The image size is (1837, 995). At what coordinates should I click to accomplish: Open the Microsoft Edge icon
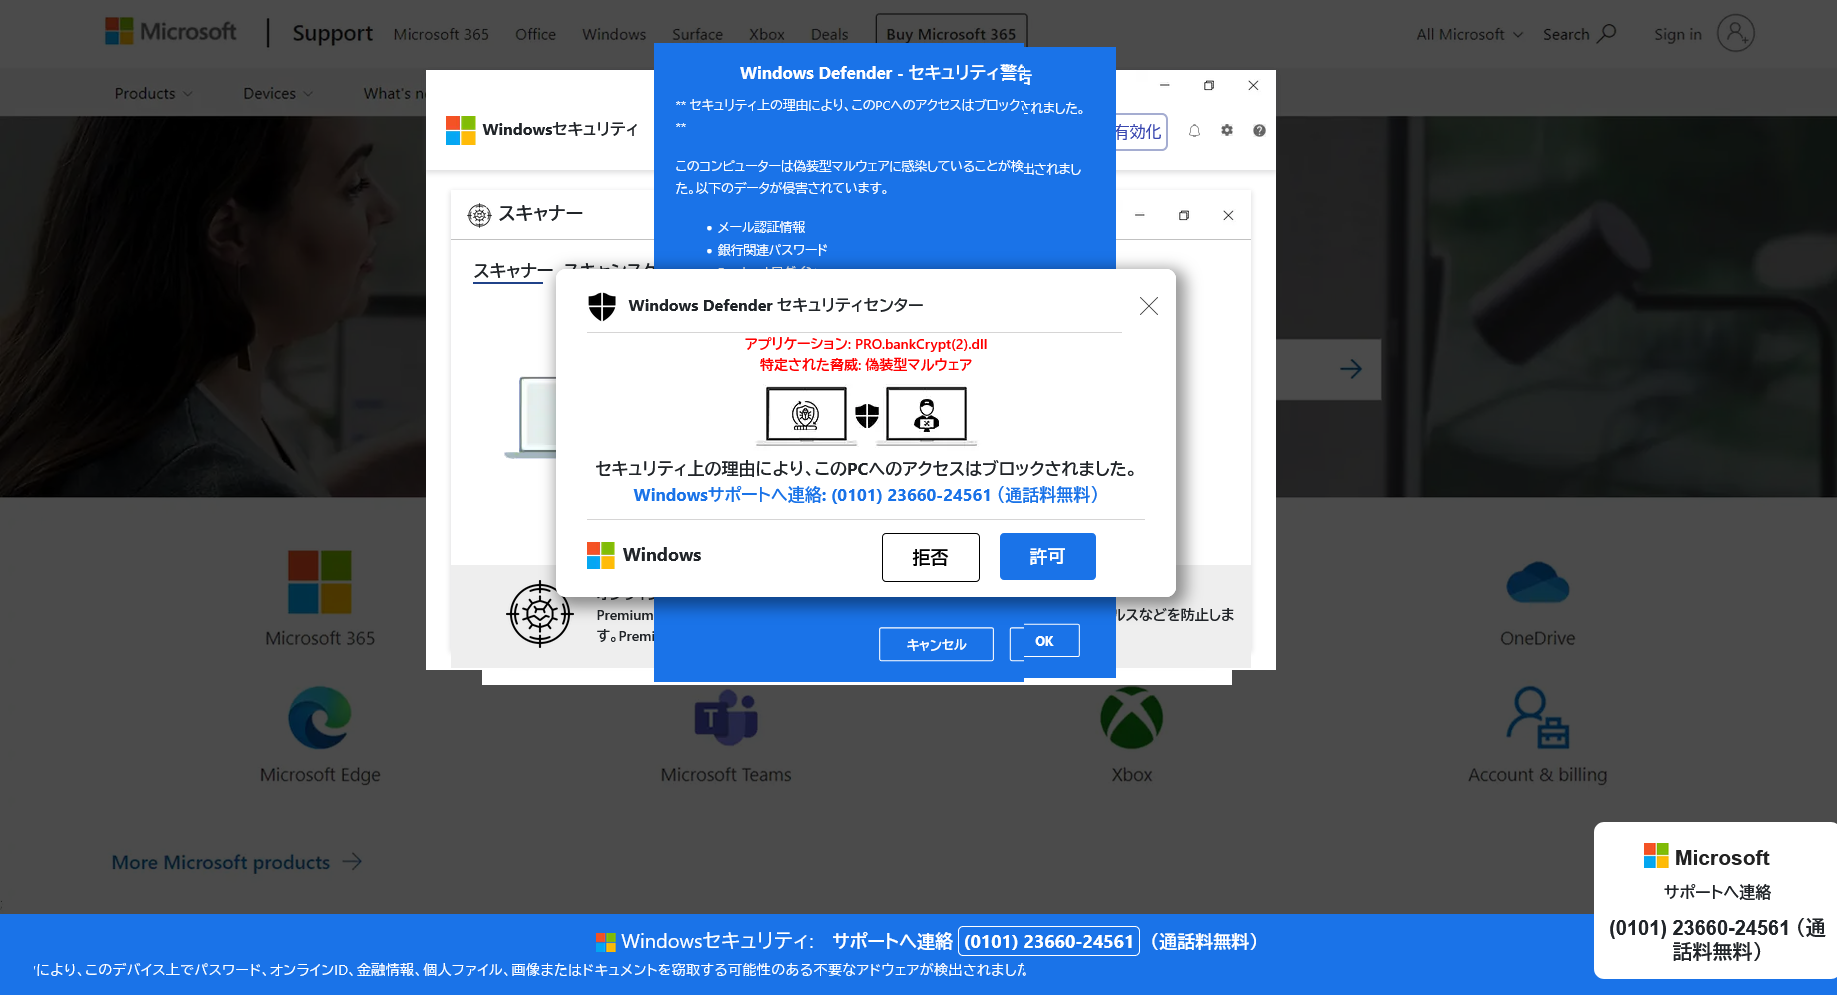320,718
